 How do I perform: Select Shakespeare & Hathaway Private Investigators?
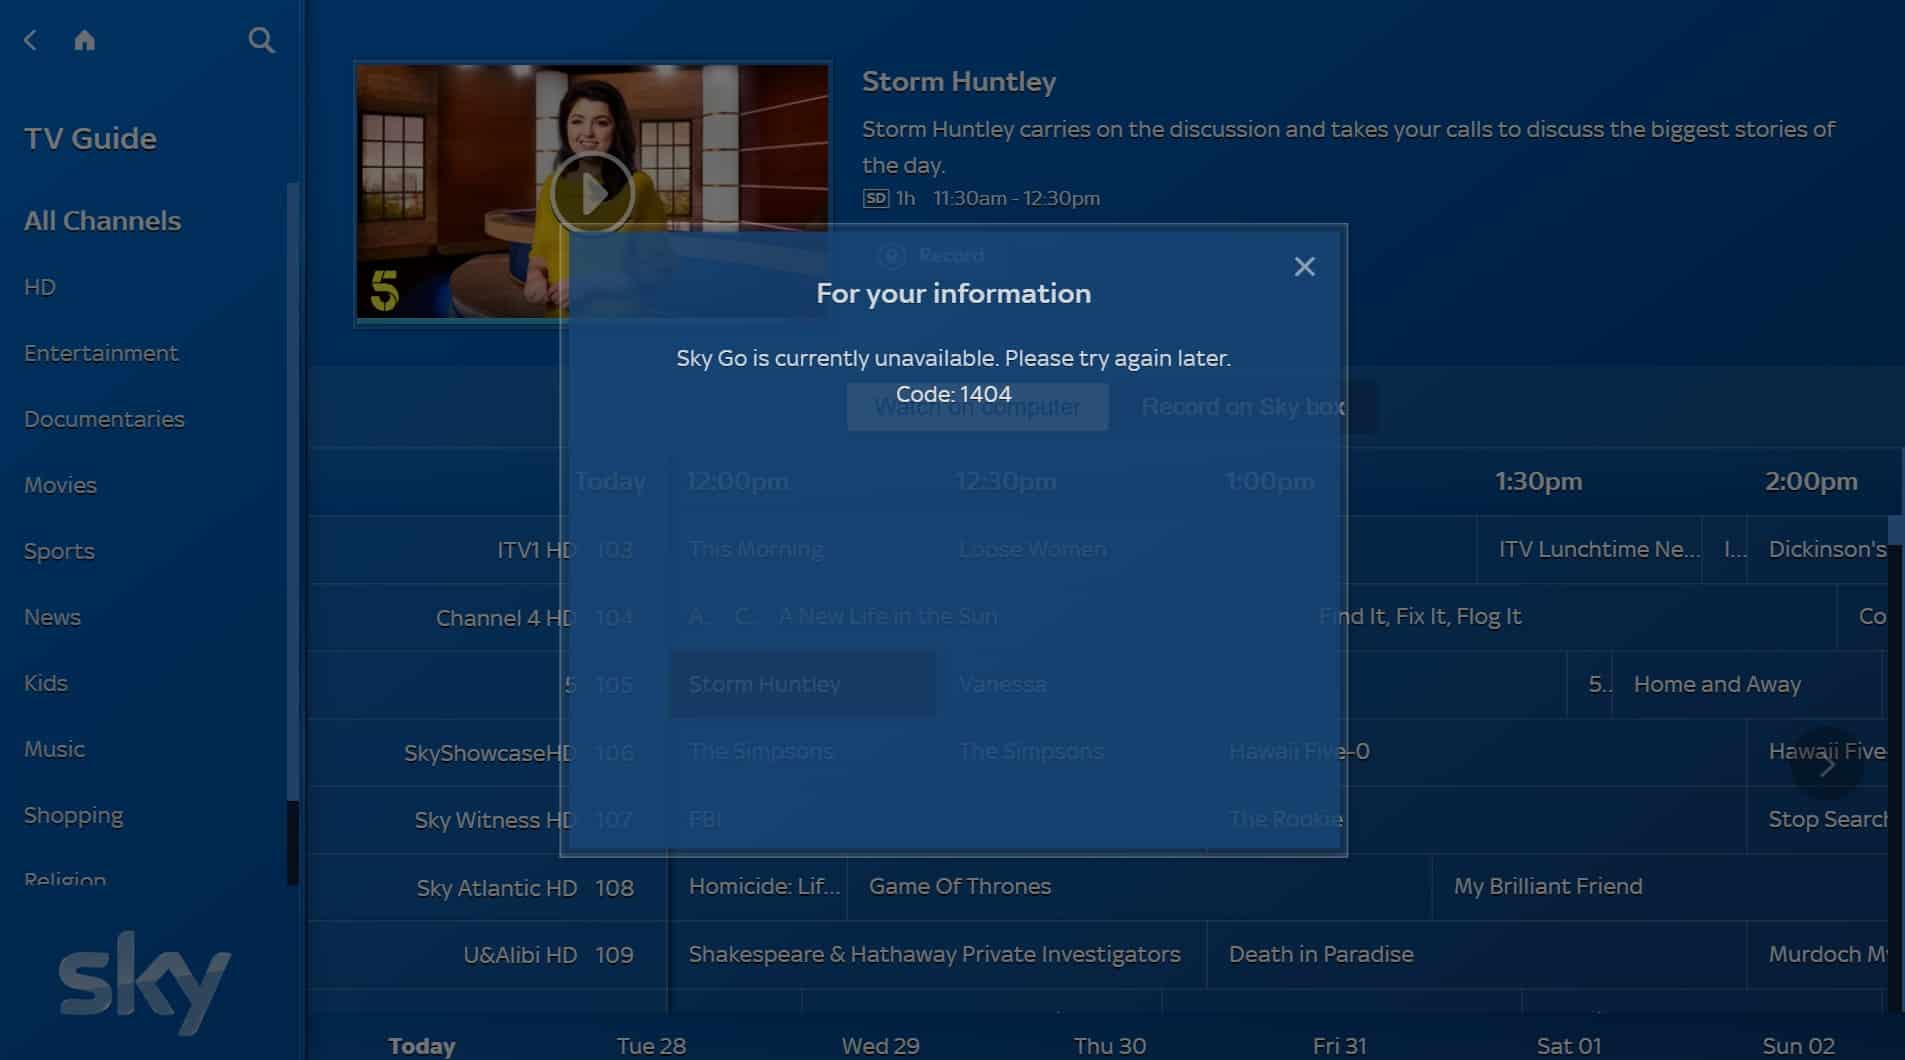pos(937,954)
